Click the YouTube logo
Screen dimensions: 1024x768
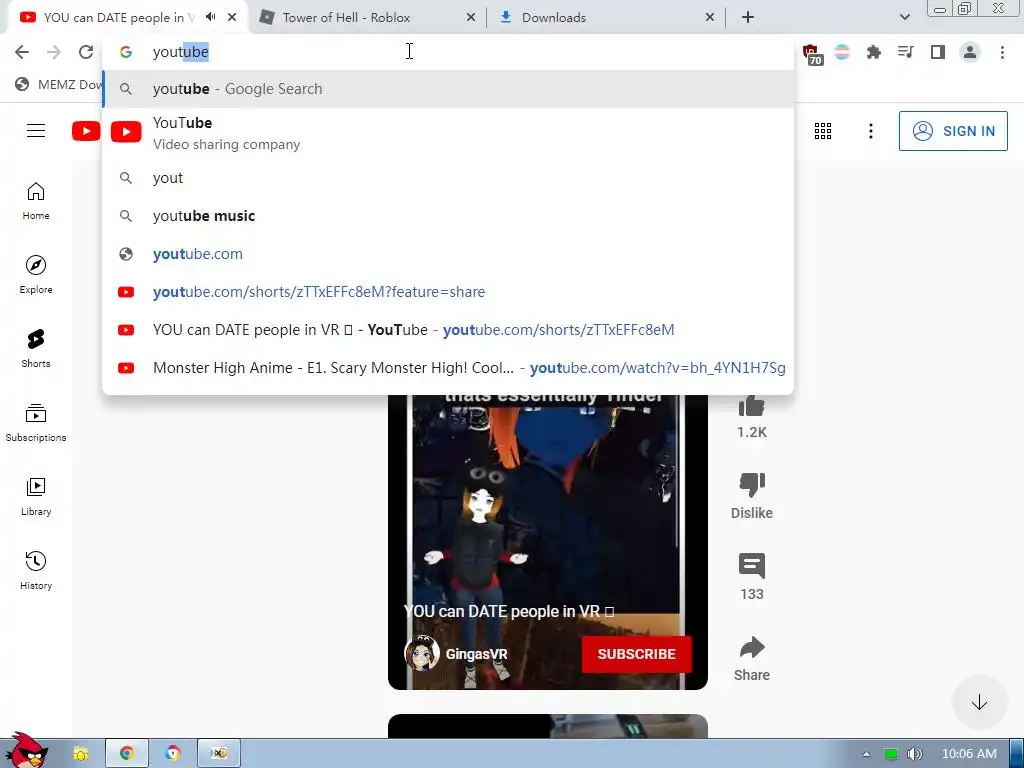pyautogui.click(x=86, y=131)
